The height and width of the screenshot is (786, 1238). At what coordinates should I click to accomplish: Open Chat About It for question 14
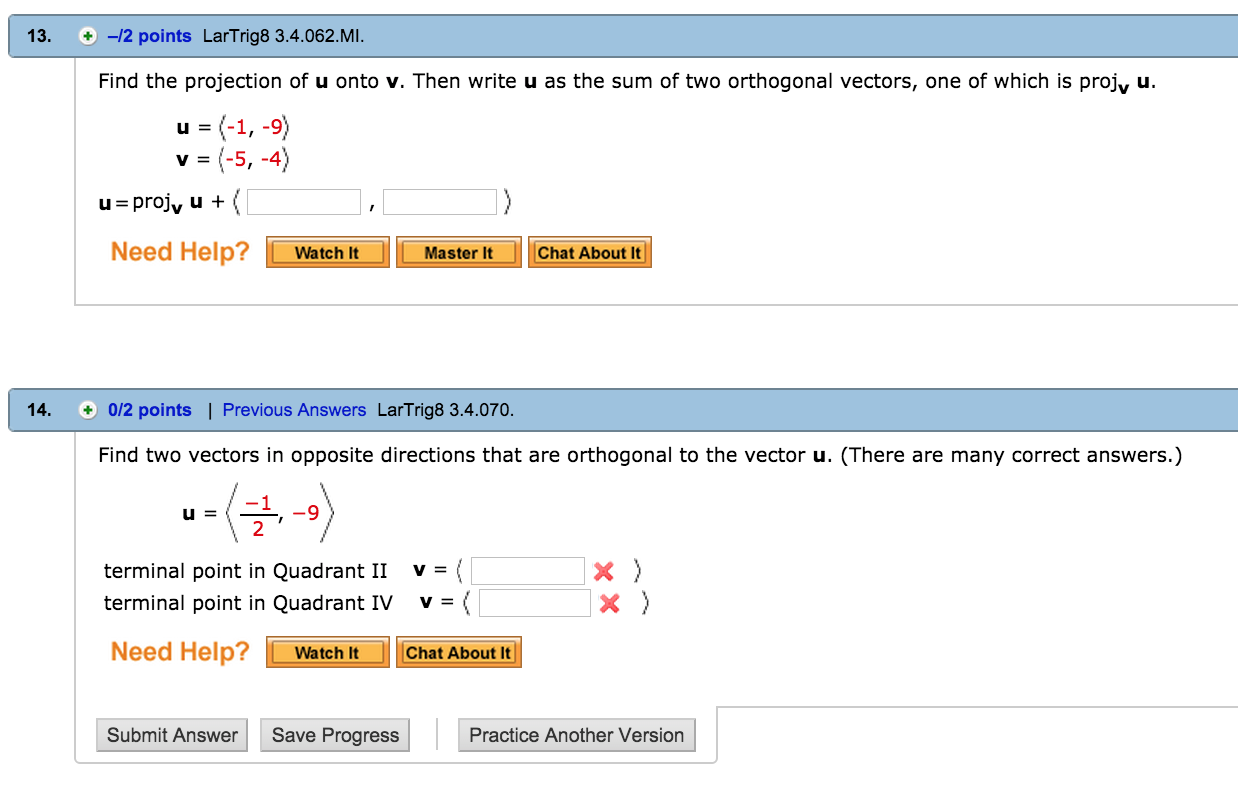[x=459, y=652]
